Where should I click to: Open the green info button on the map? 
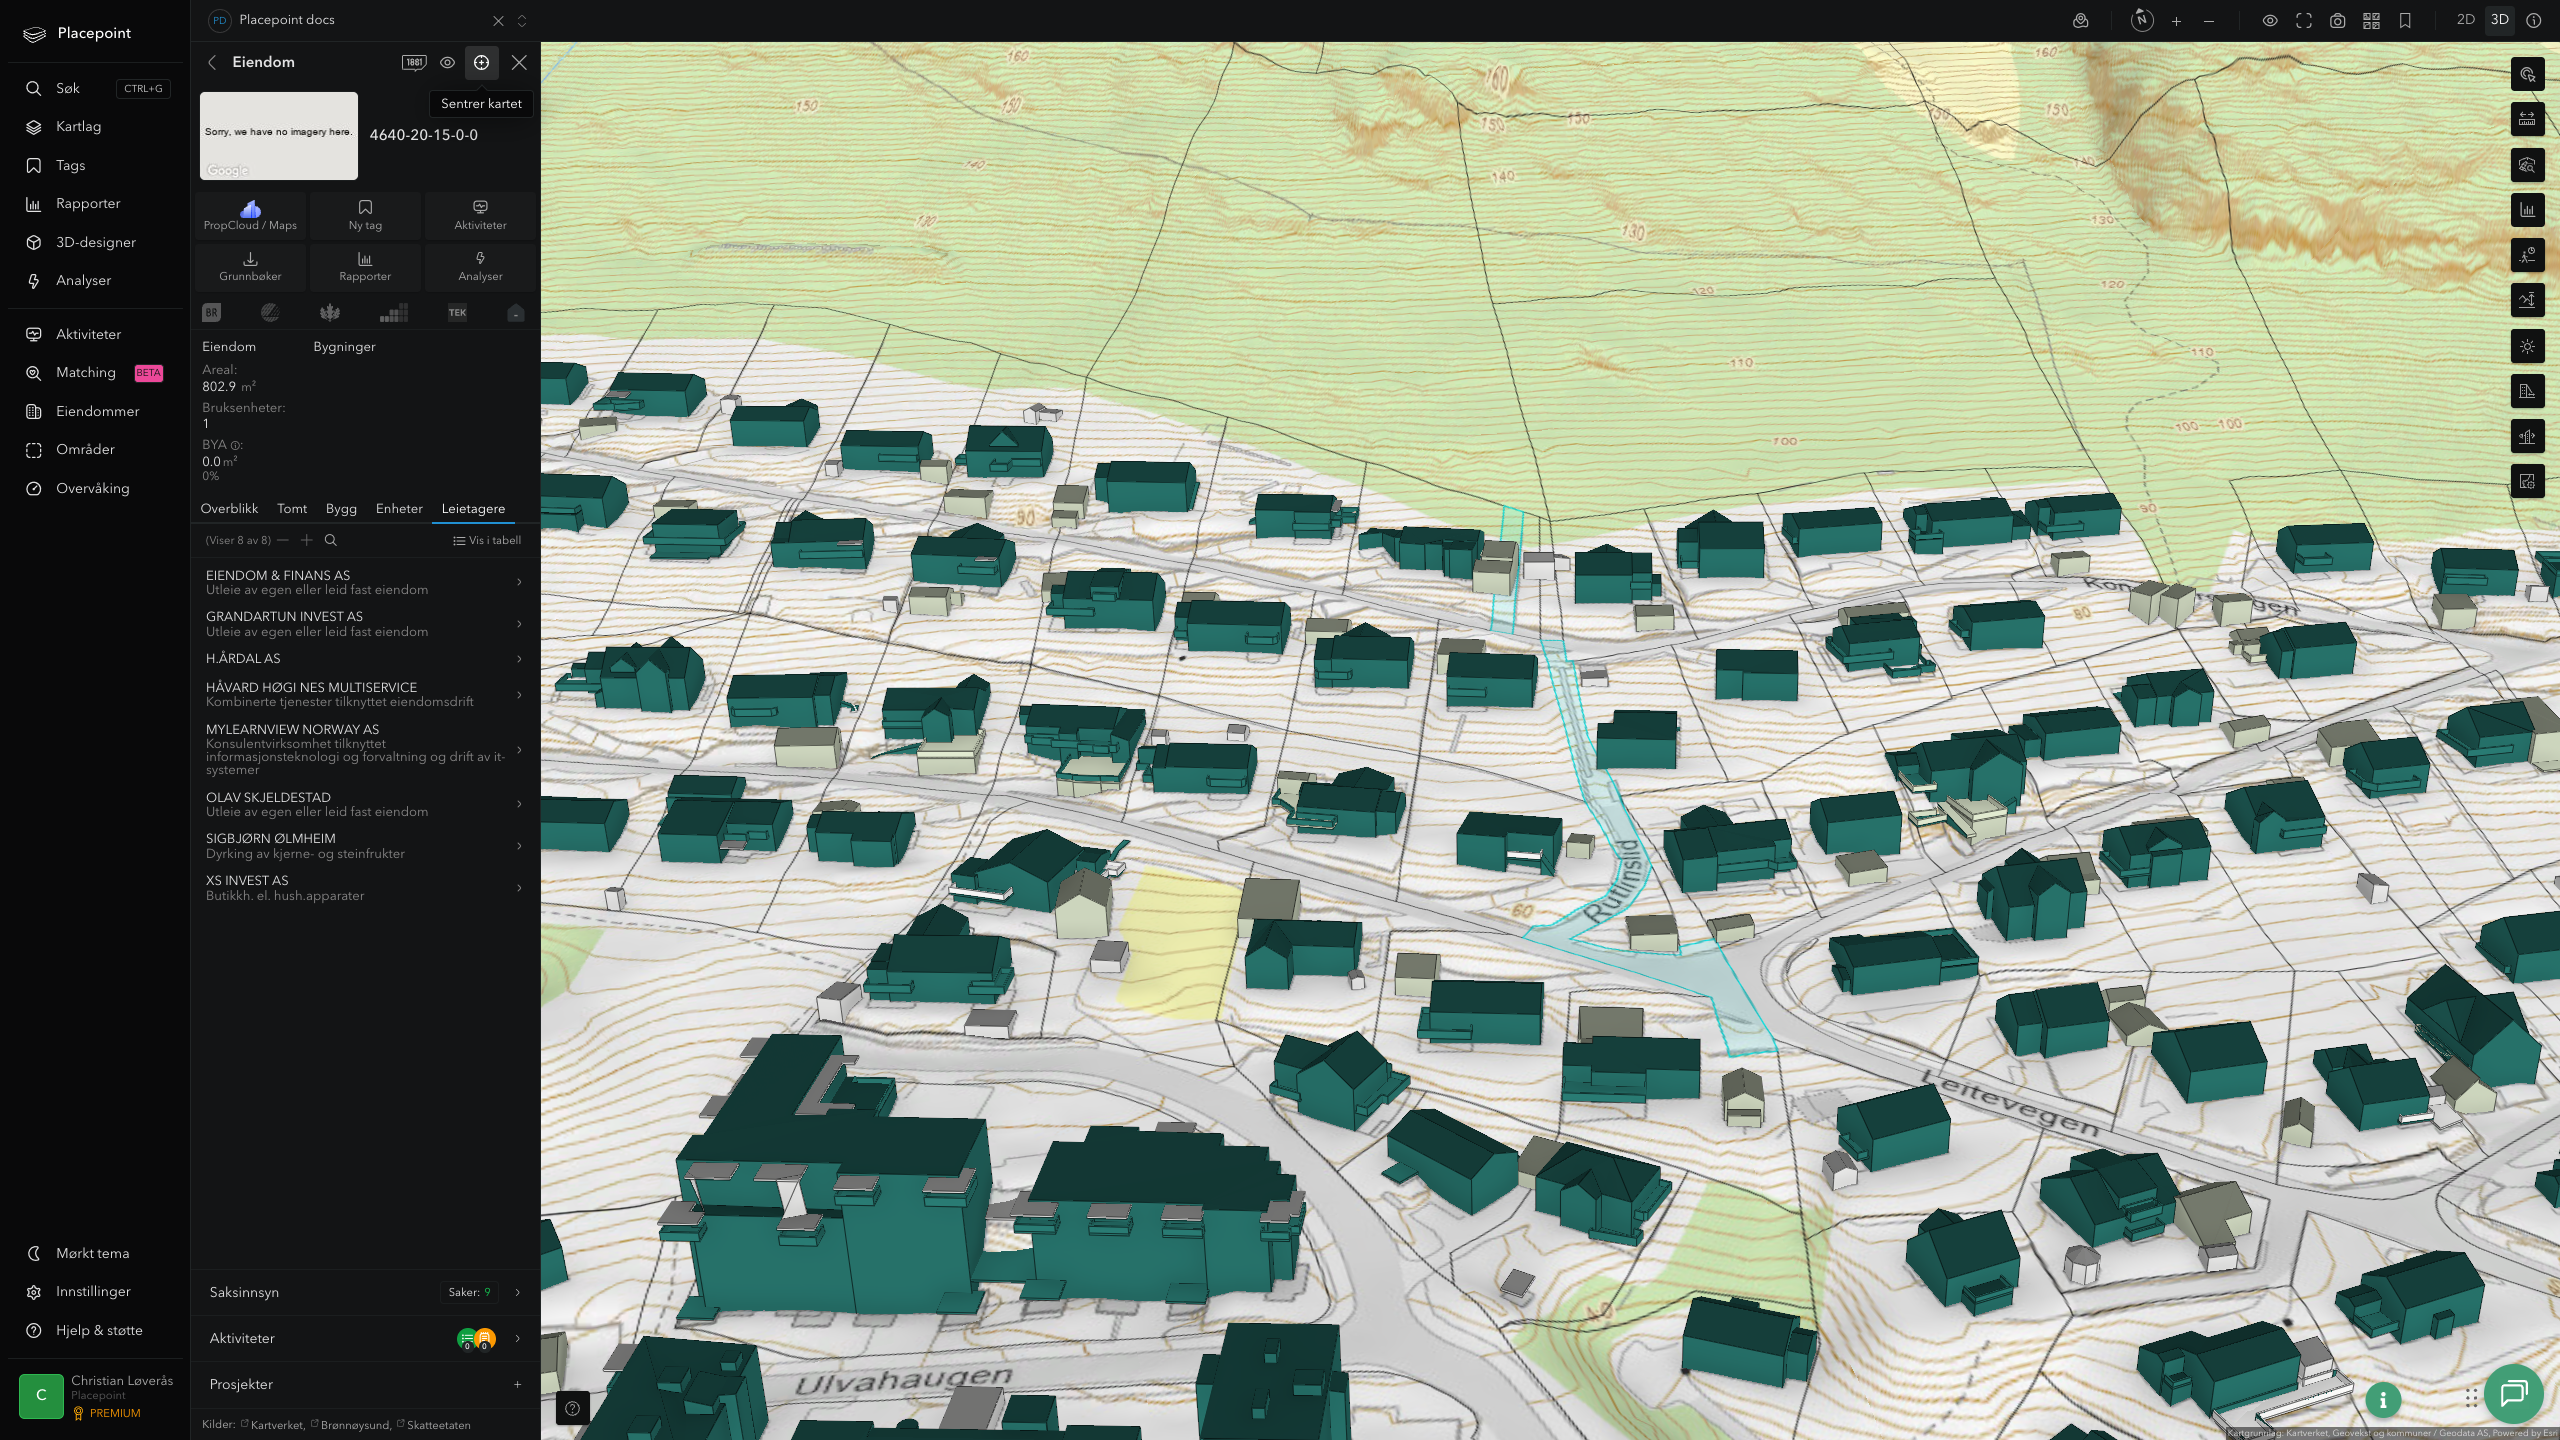point(2383,1400)
